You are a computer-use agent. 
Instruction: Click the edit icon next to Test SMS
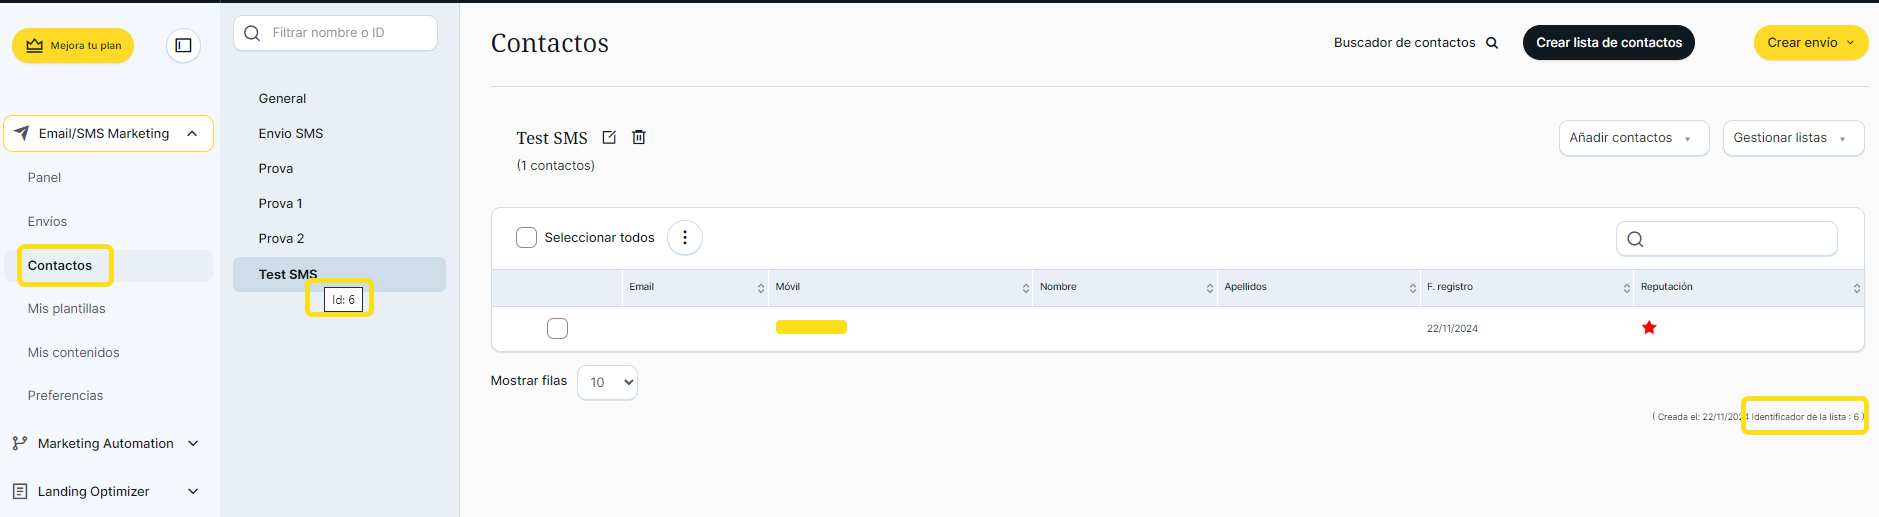609,138
